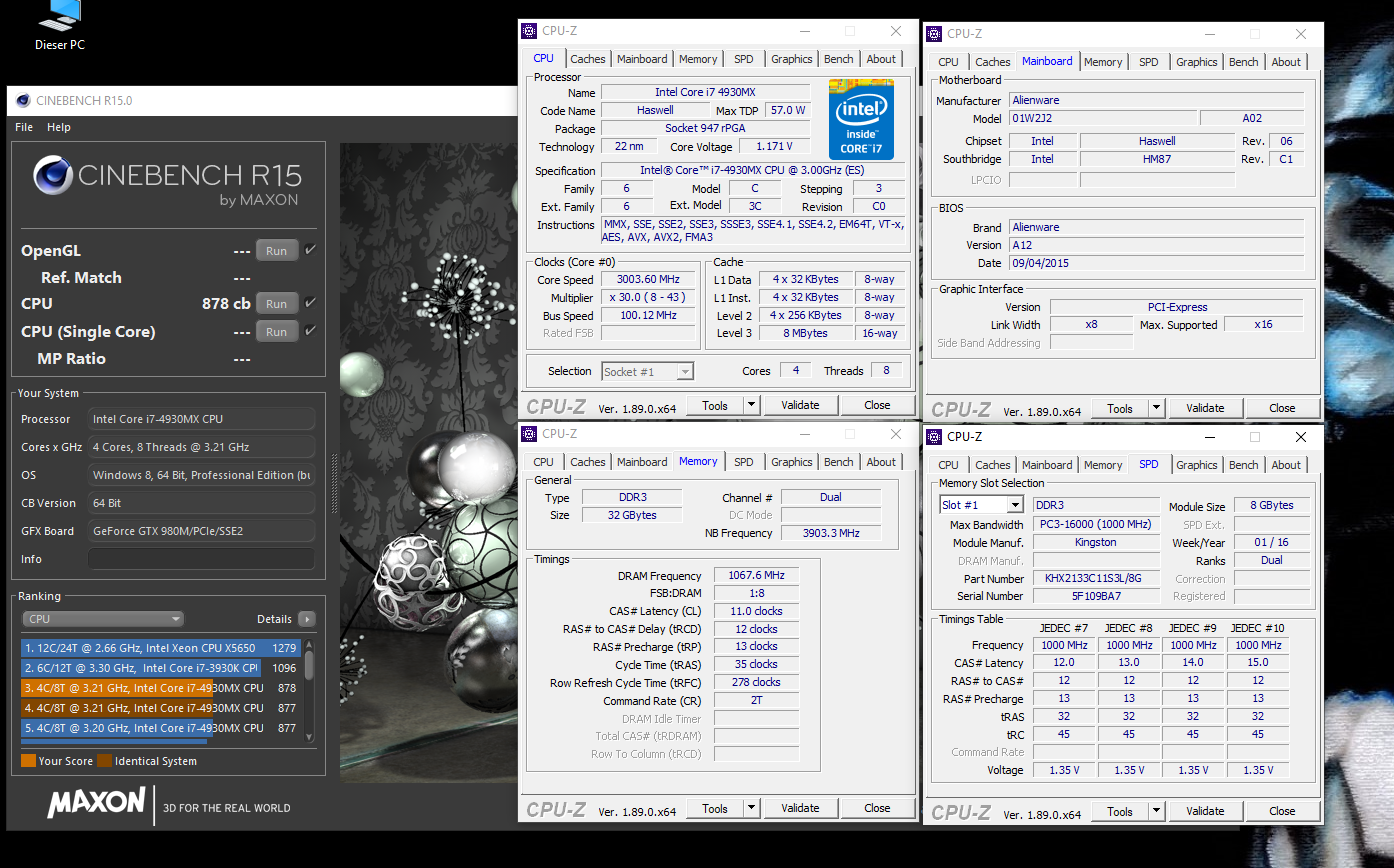Expand the ranking Details arrow button
The image size is (1394, 868).
click(x=307, y=619)
